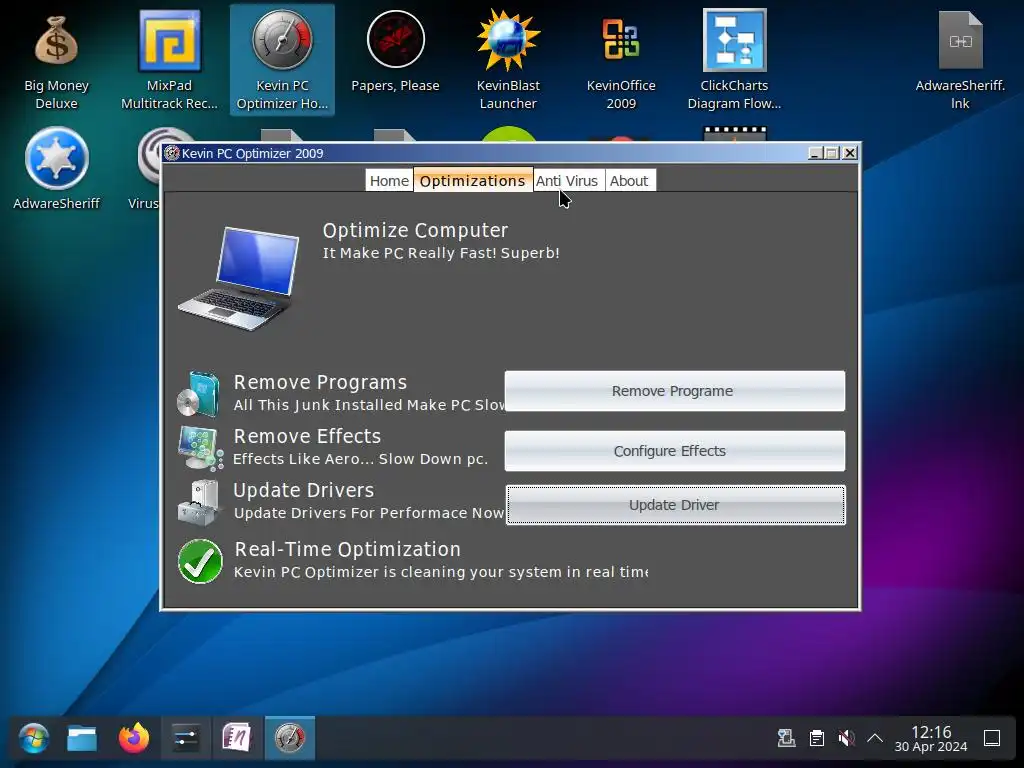Launch Firefox from the taskbar
This screenshot has width=1024, height=768.
pos(134,739)
